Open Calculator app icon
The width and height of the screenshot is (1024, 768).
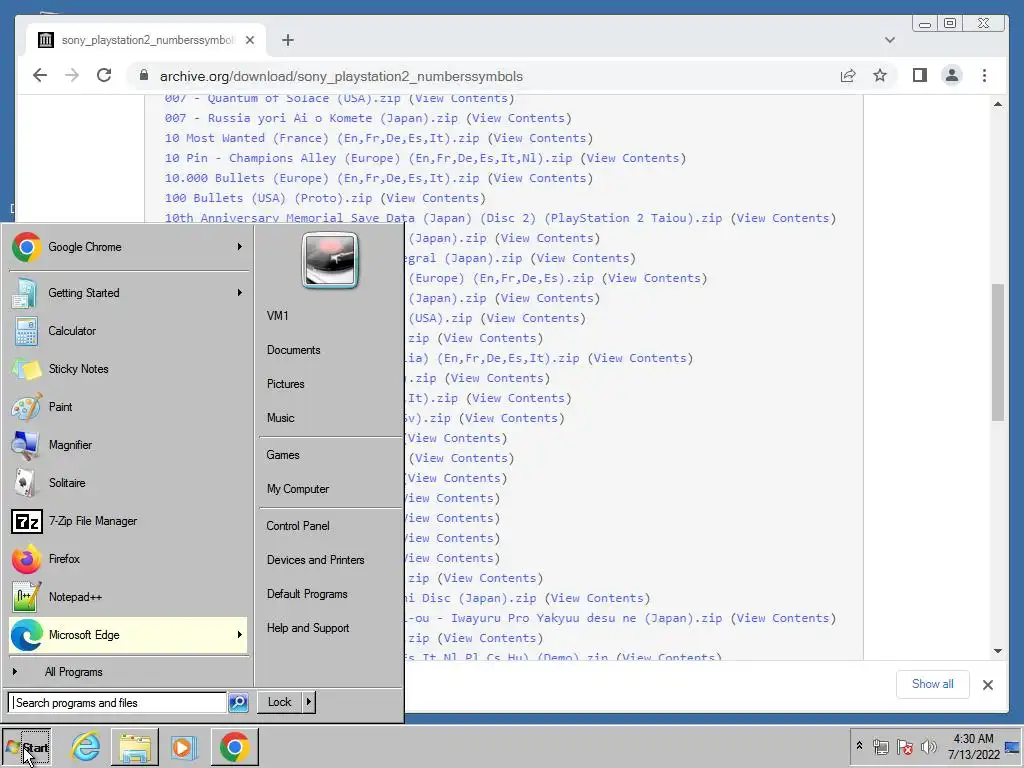[26, 331]
